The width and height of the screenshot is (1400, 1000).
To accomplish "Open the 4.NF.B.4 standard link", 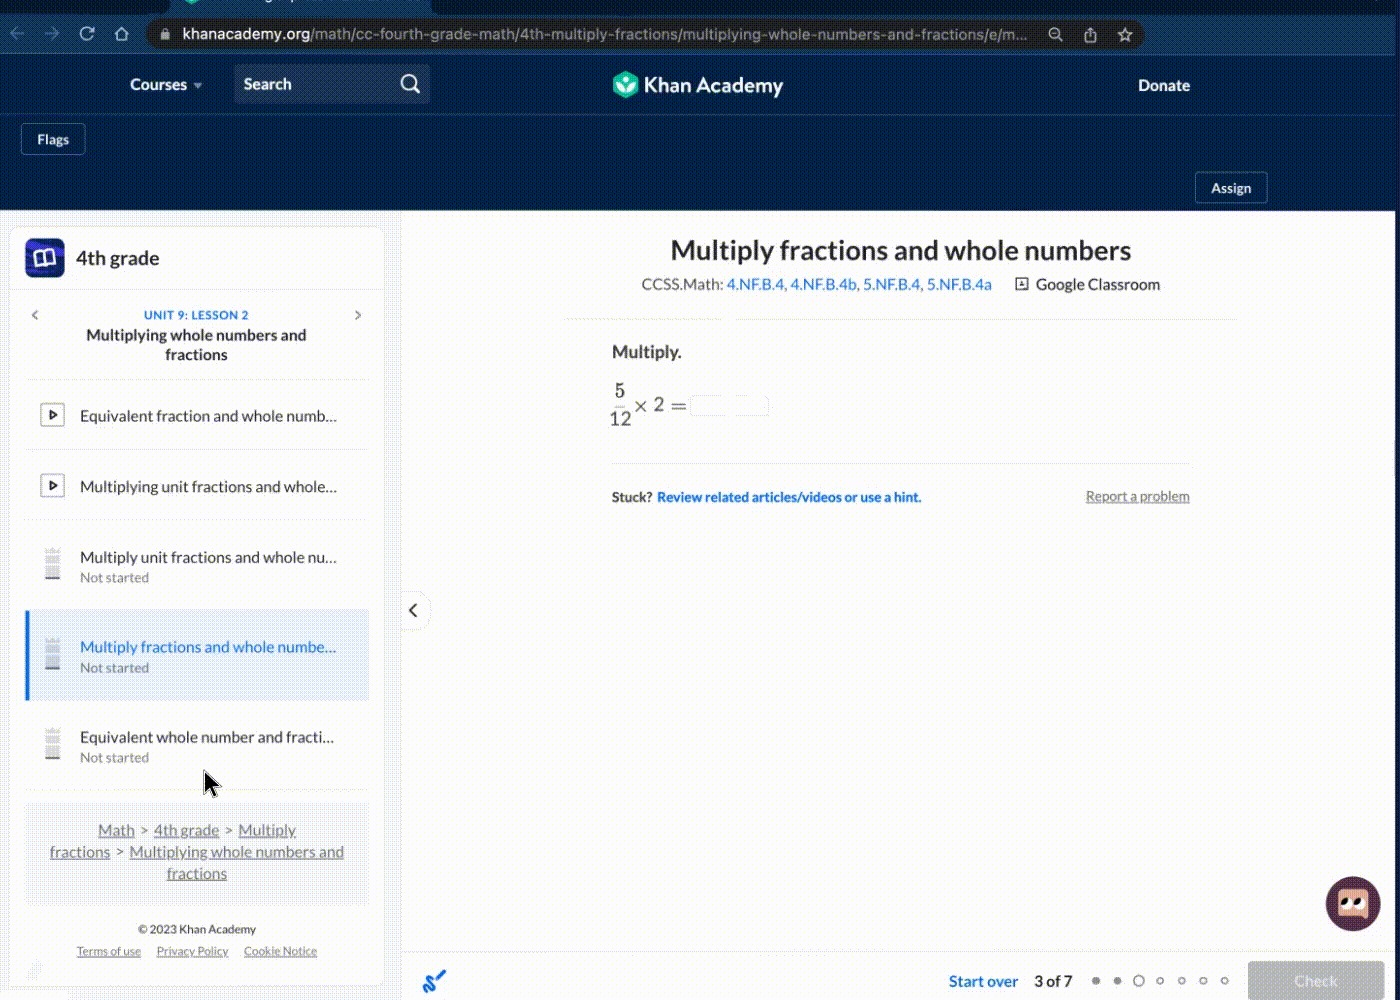I will (x=756, y=284).
